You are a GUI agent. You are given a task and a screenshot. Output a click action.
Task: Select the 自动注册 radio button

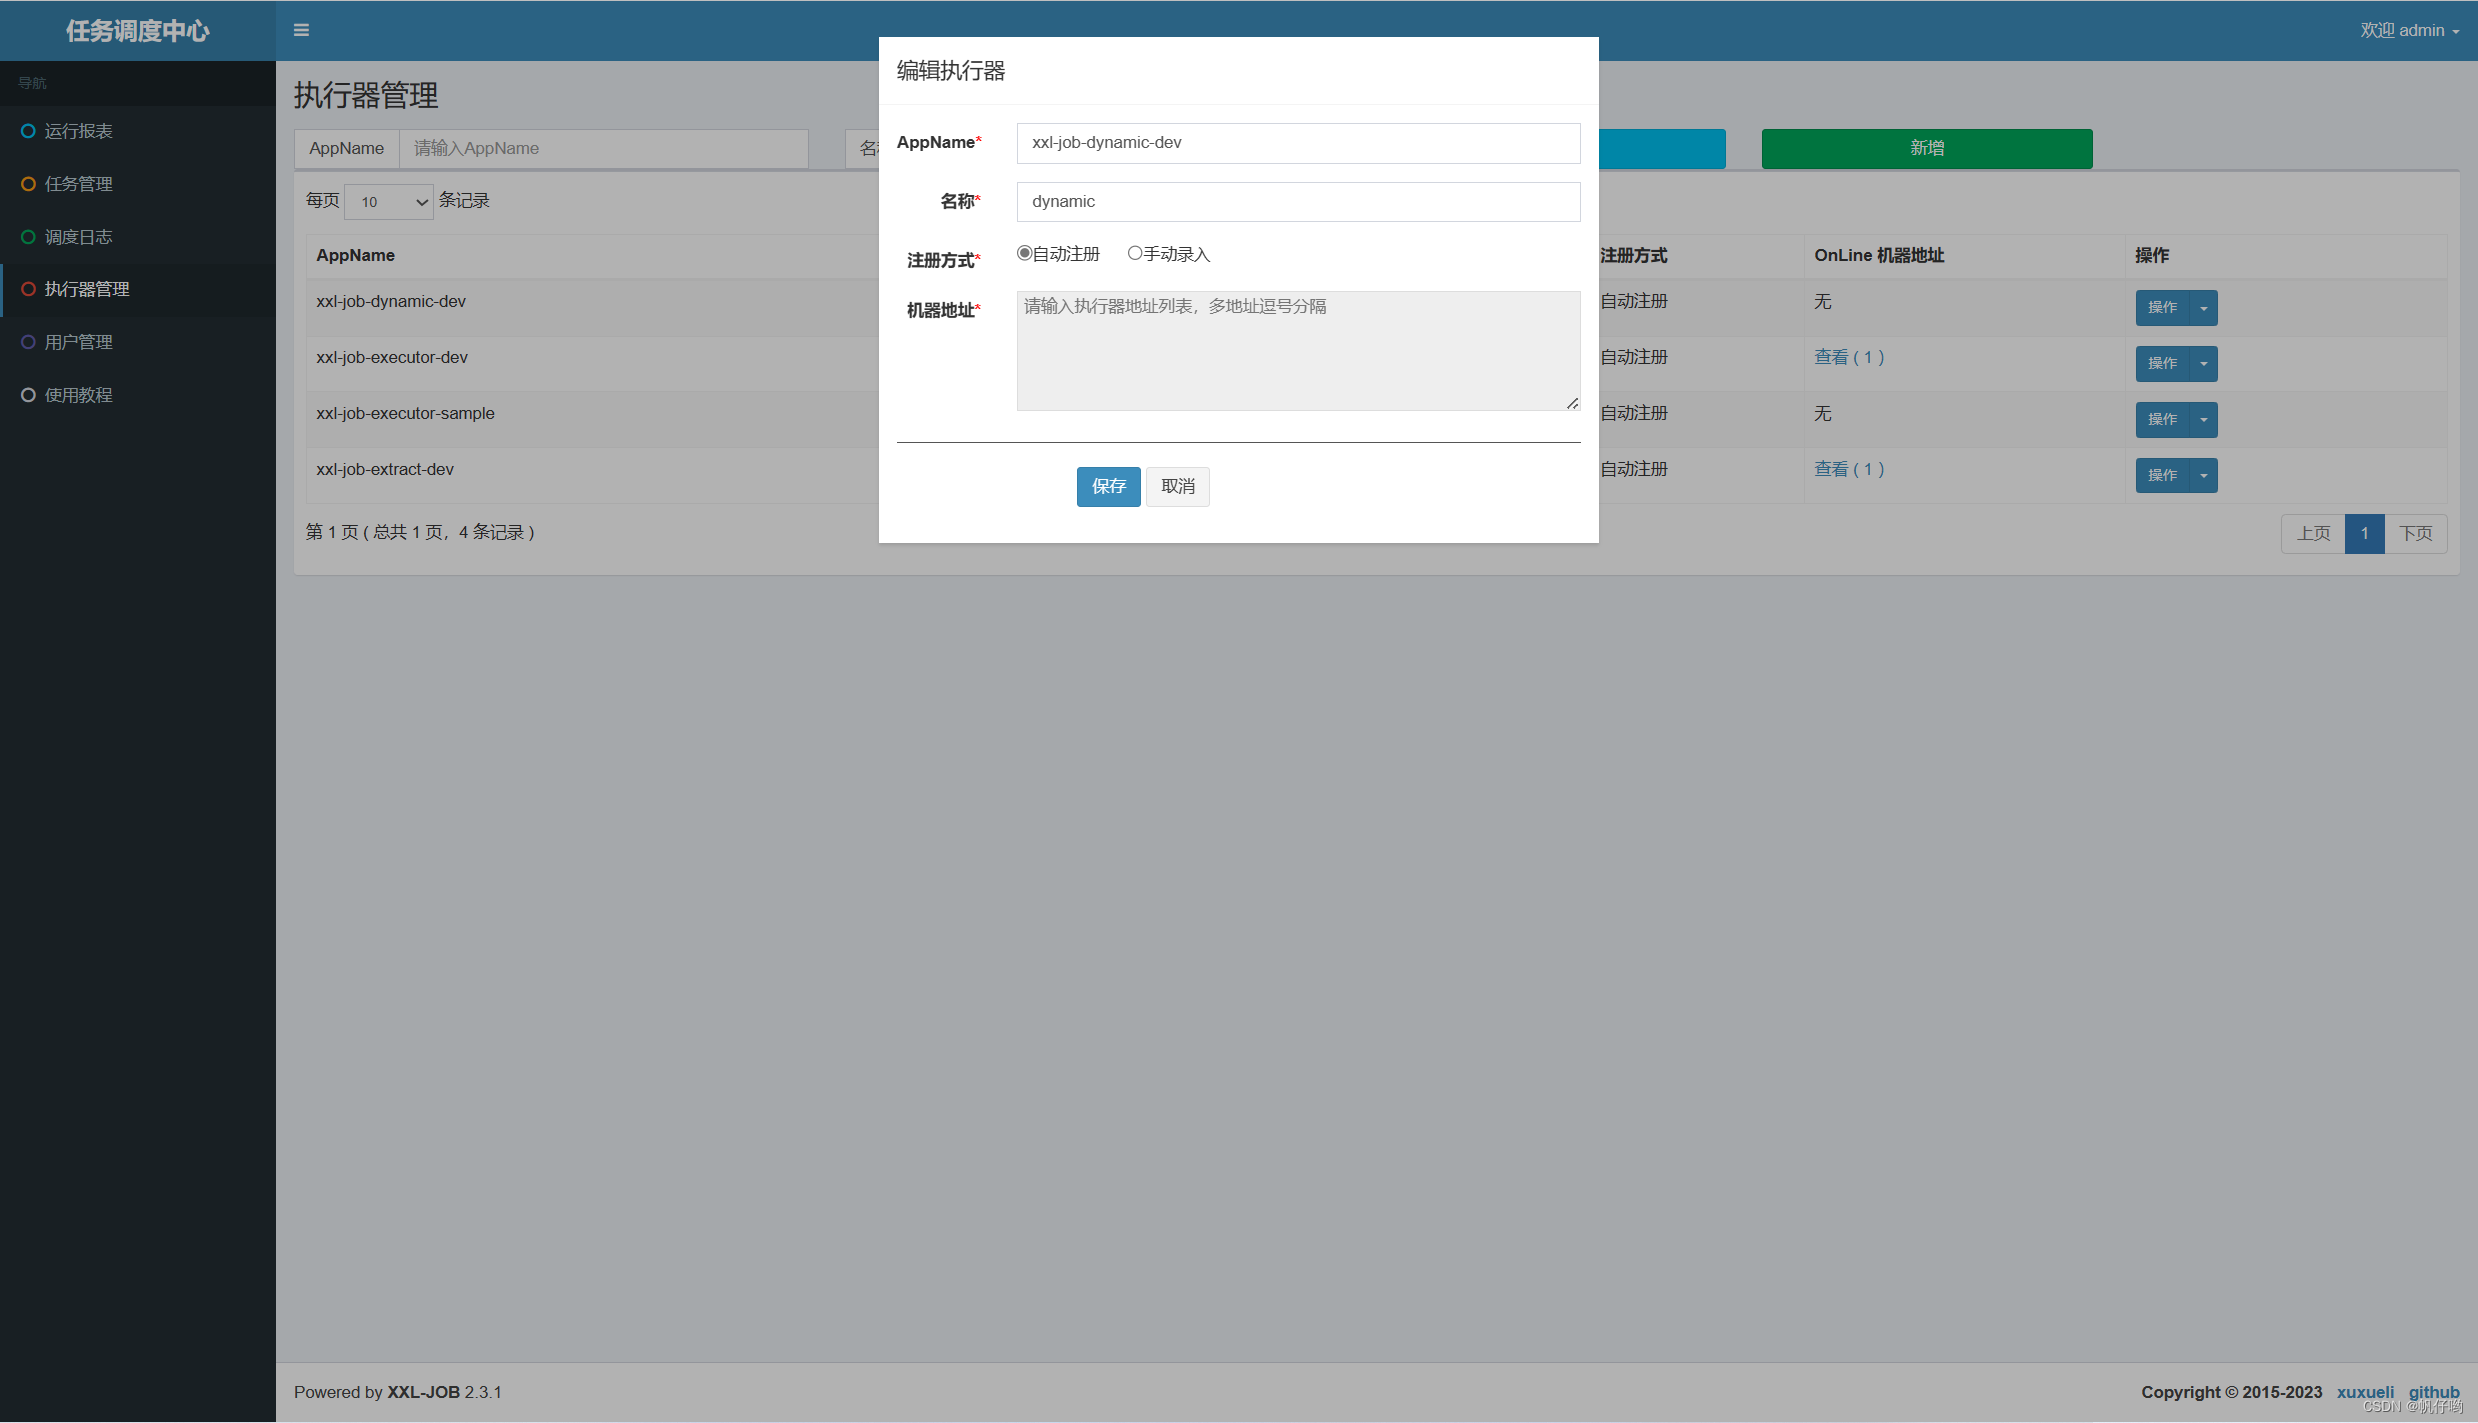[1024, 253]
